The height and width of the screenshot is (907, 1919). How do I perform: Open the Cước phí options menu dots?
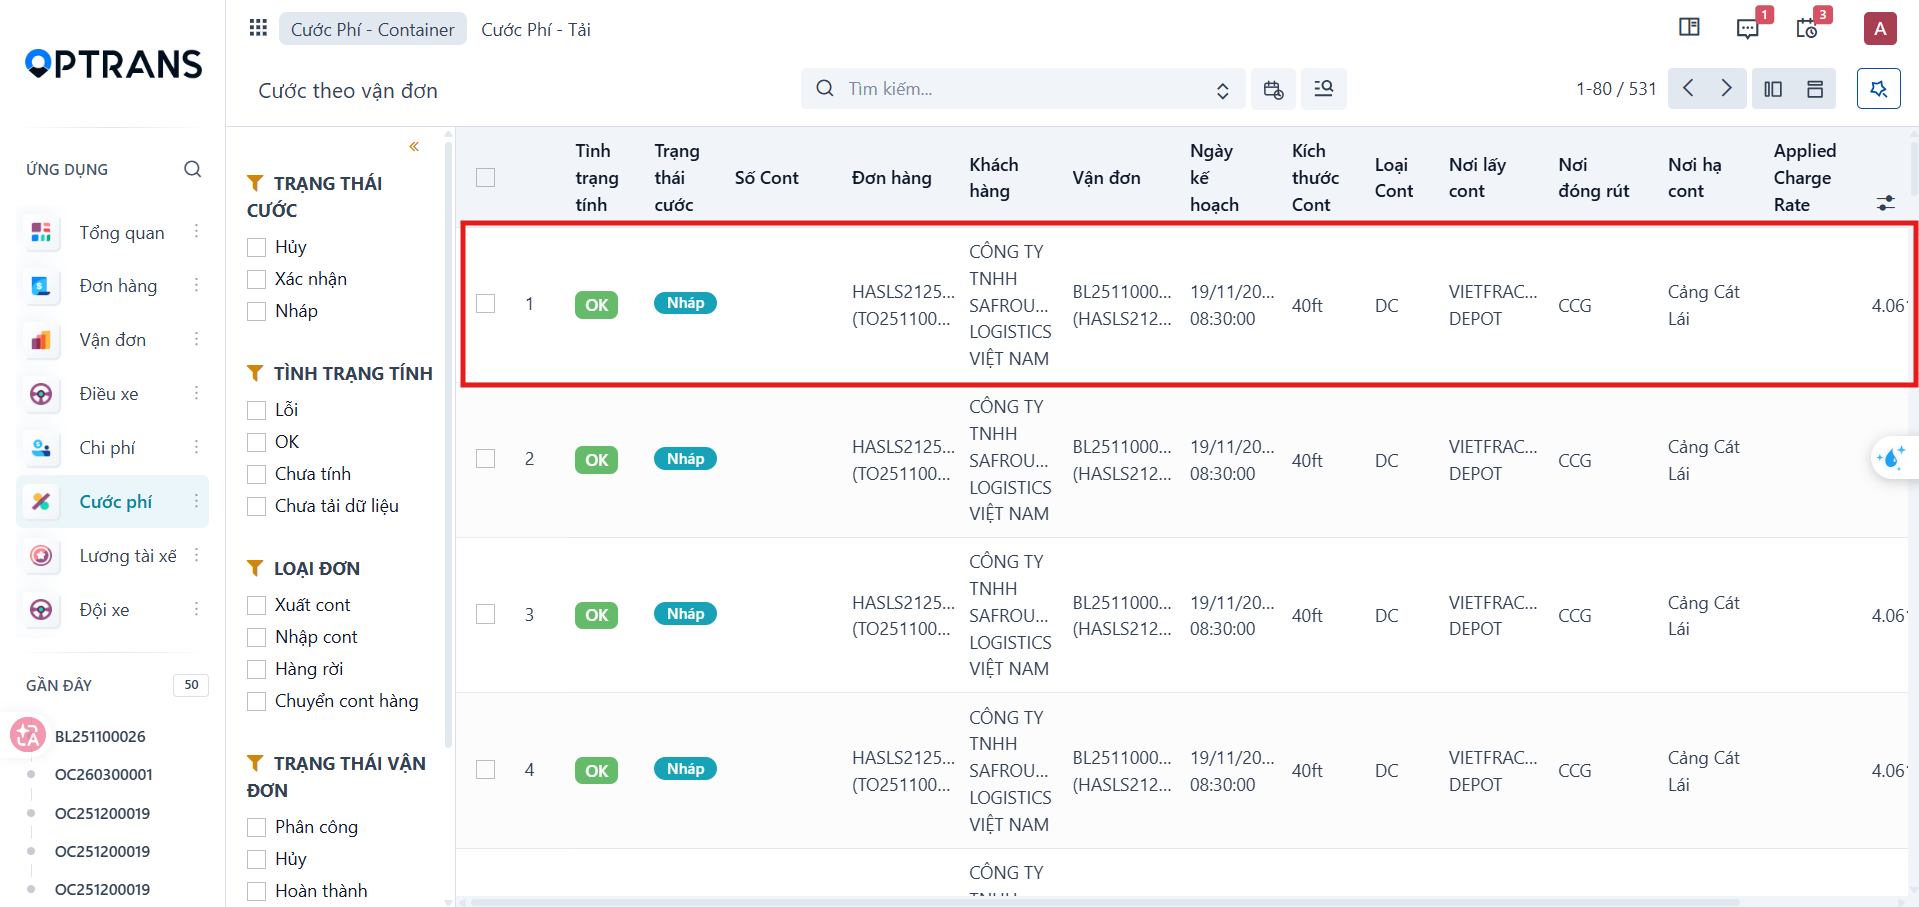(x=196, y=501)
